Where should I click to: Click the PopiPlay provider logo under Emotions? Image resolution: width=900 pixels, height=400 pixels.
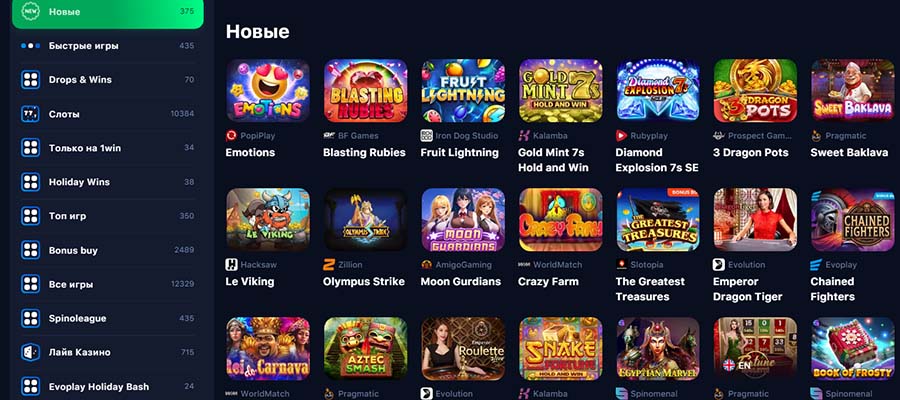point(231,136)
